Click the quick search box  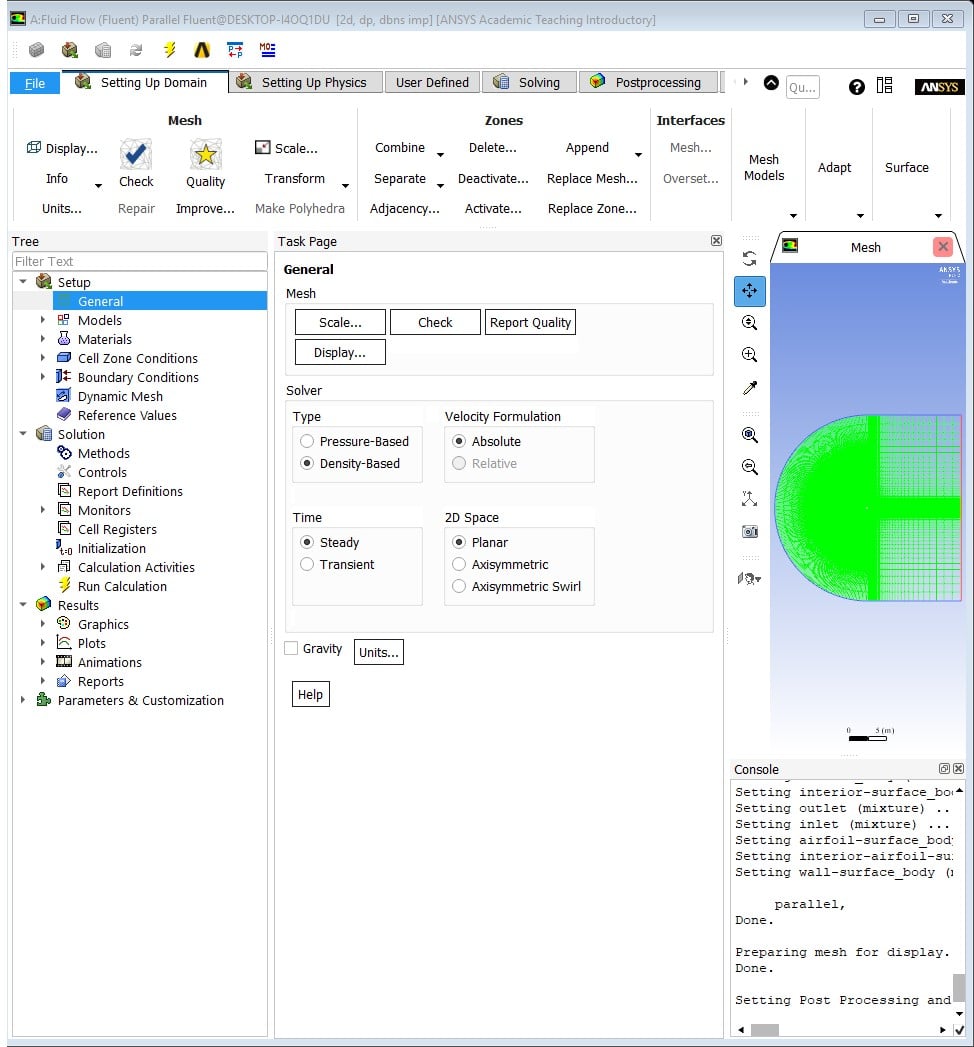point(802,87)
